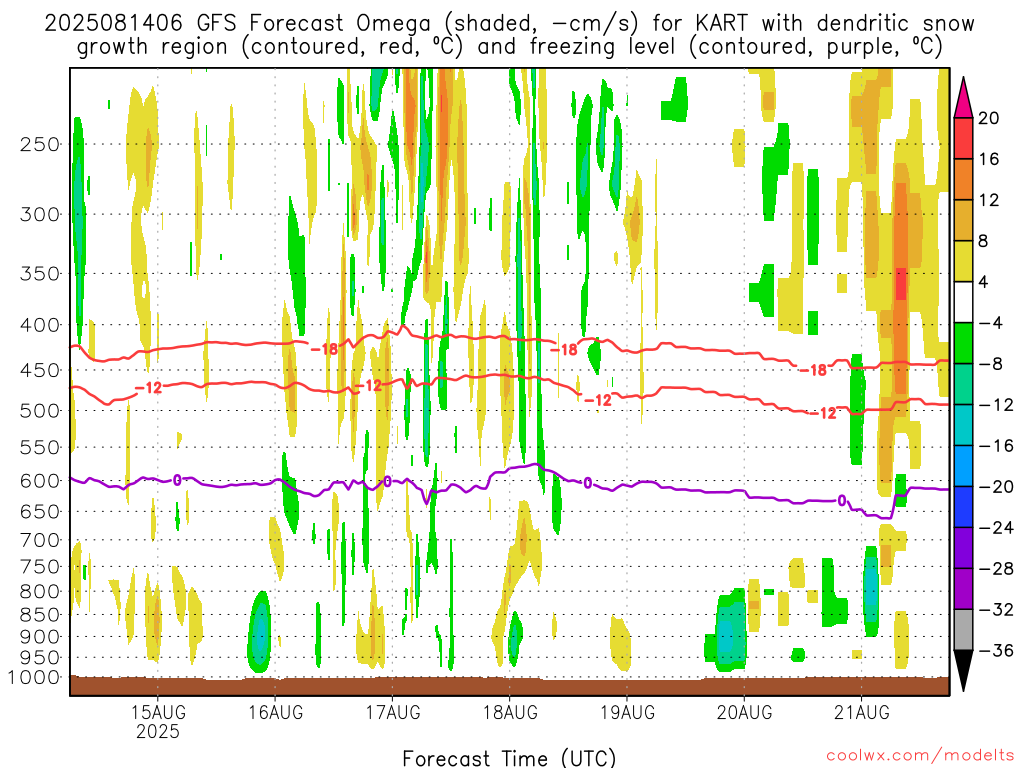Screen dimensions: 1024x768
Task: Click the 18AUG date label
Action: (510, 712)
